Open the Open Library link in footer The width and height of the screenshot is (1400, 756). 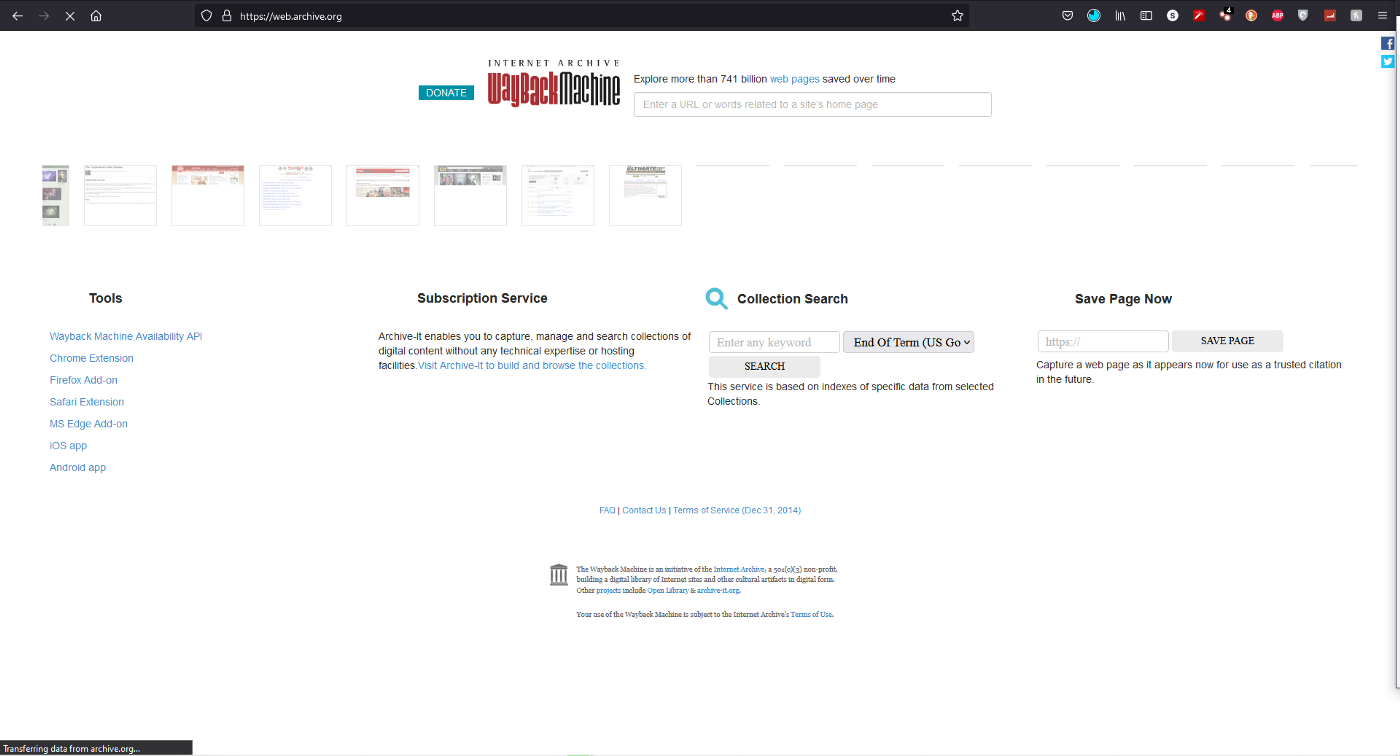tap(668, 591)
